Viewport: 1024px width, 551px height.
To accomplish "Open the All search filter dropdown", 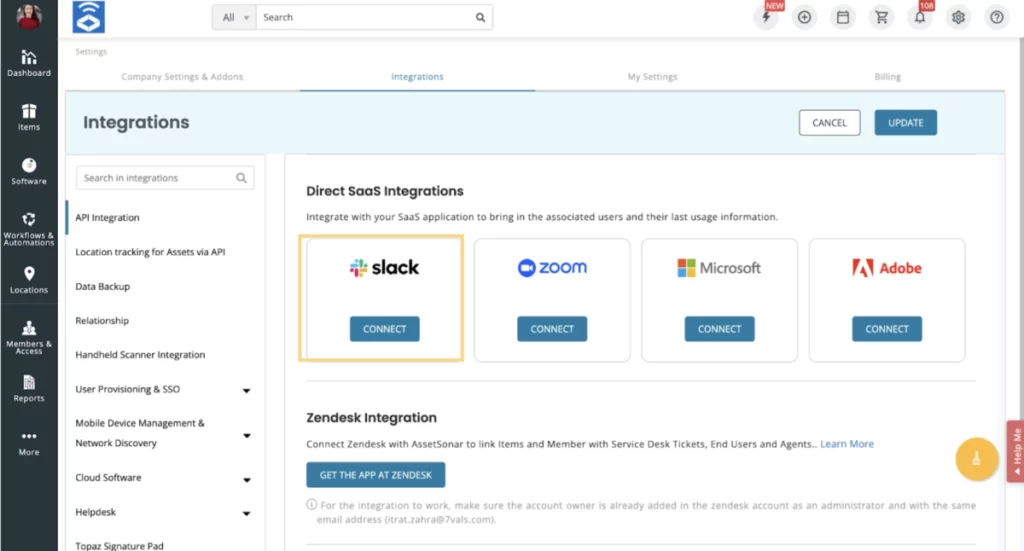I will point(234,18).
